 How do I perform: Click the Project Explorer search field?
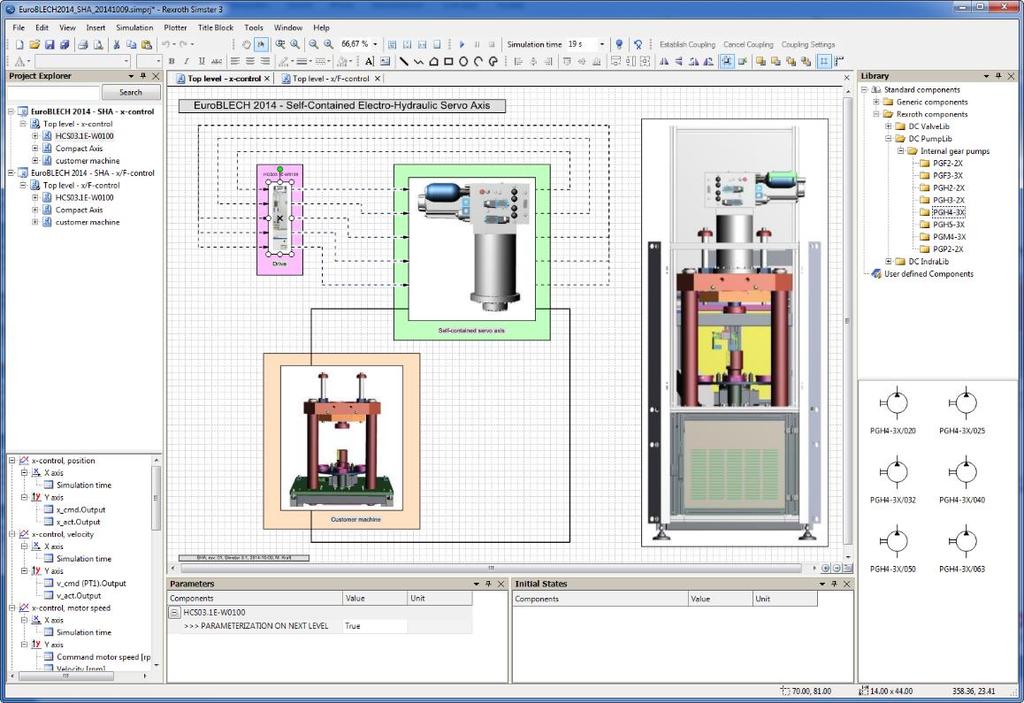[54, 93]
